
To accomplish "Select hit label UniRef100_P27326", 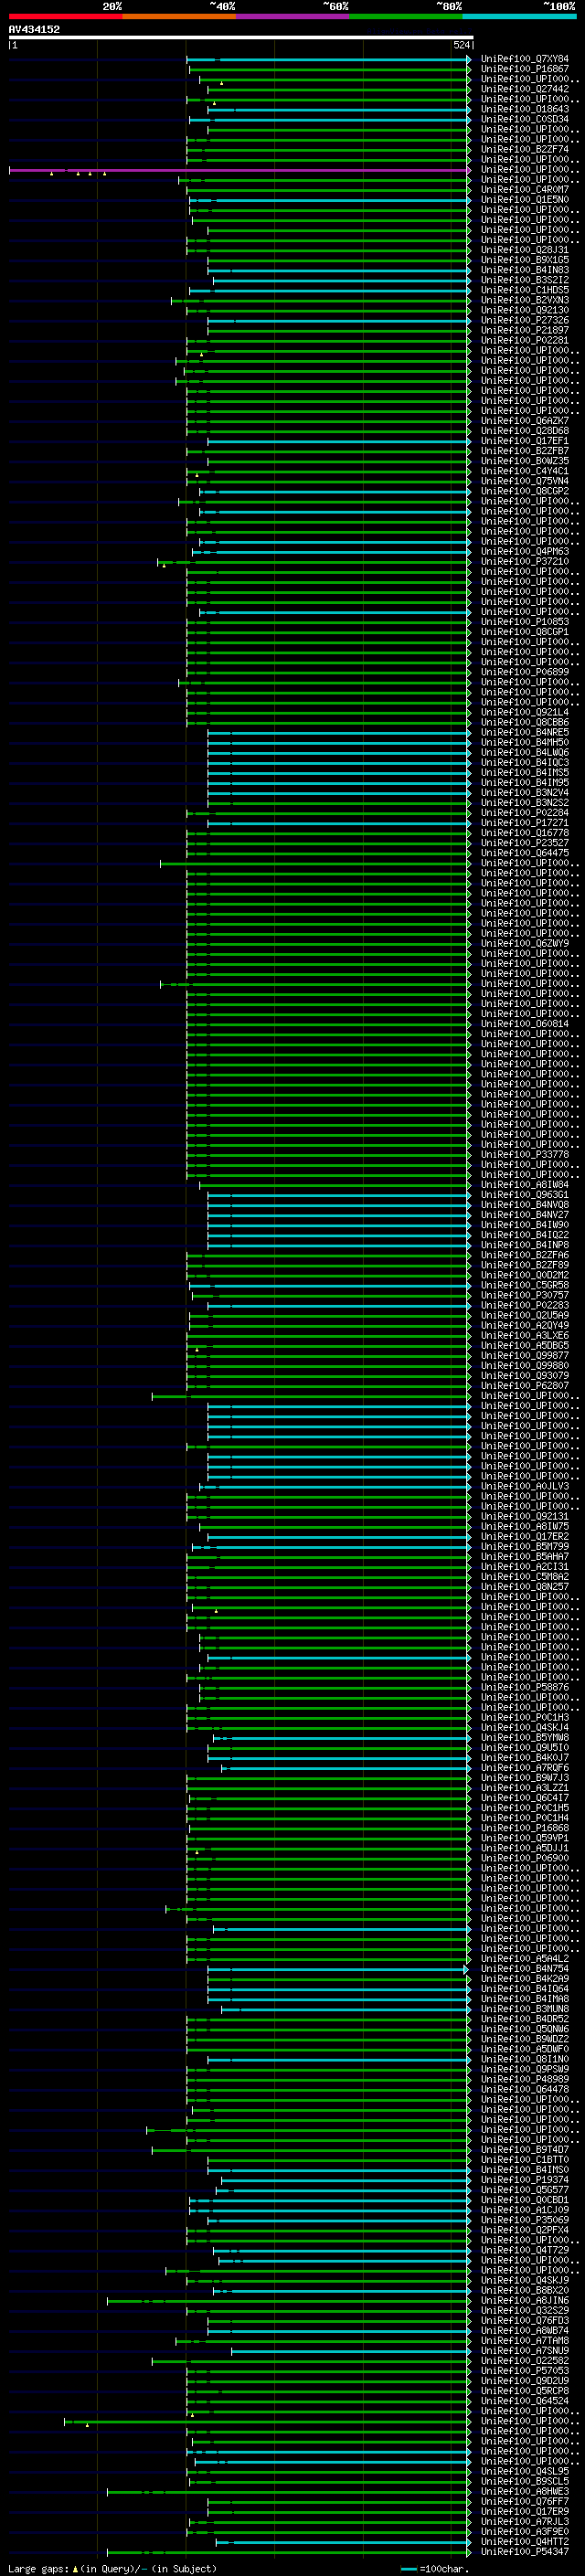I will (x=525, y=321).
